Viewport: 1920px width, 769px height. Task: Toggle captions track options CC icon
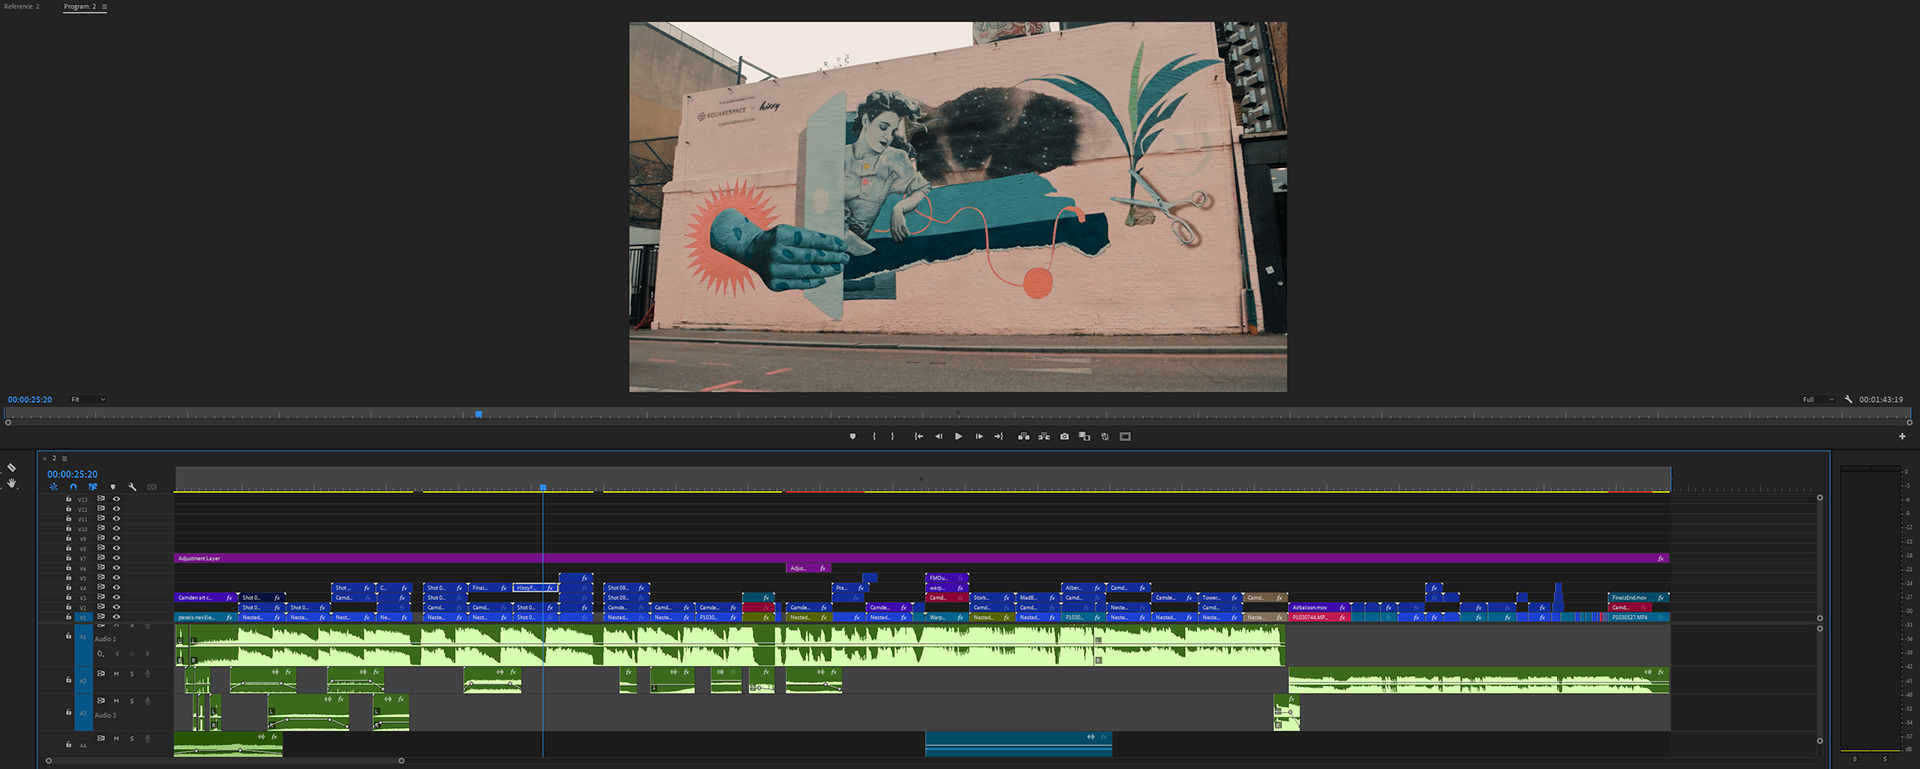(152, 487)
